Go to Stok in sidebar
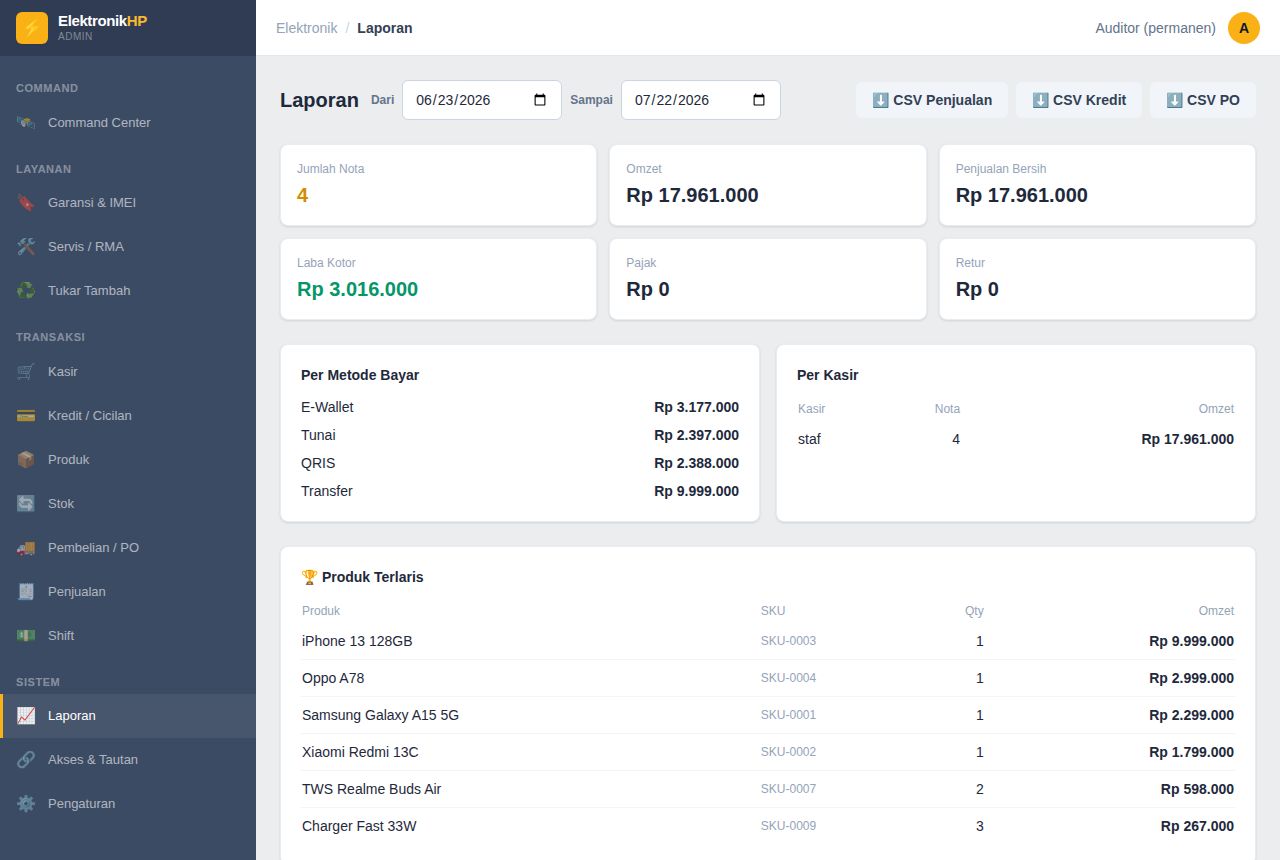Image resolution: width=1280 pixels, height=860 pixels. tap(128, 503)
